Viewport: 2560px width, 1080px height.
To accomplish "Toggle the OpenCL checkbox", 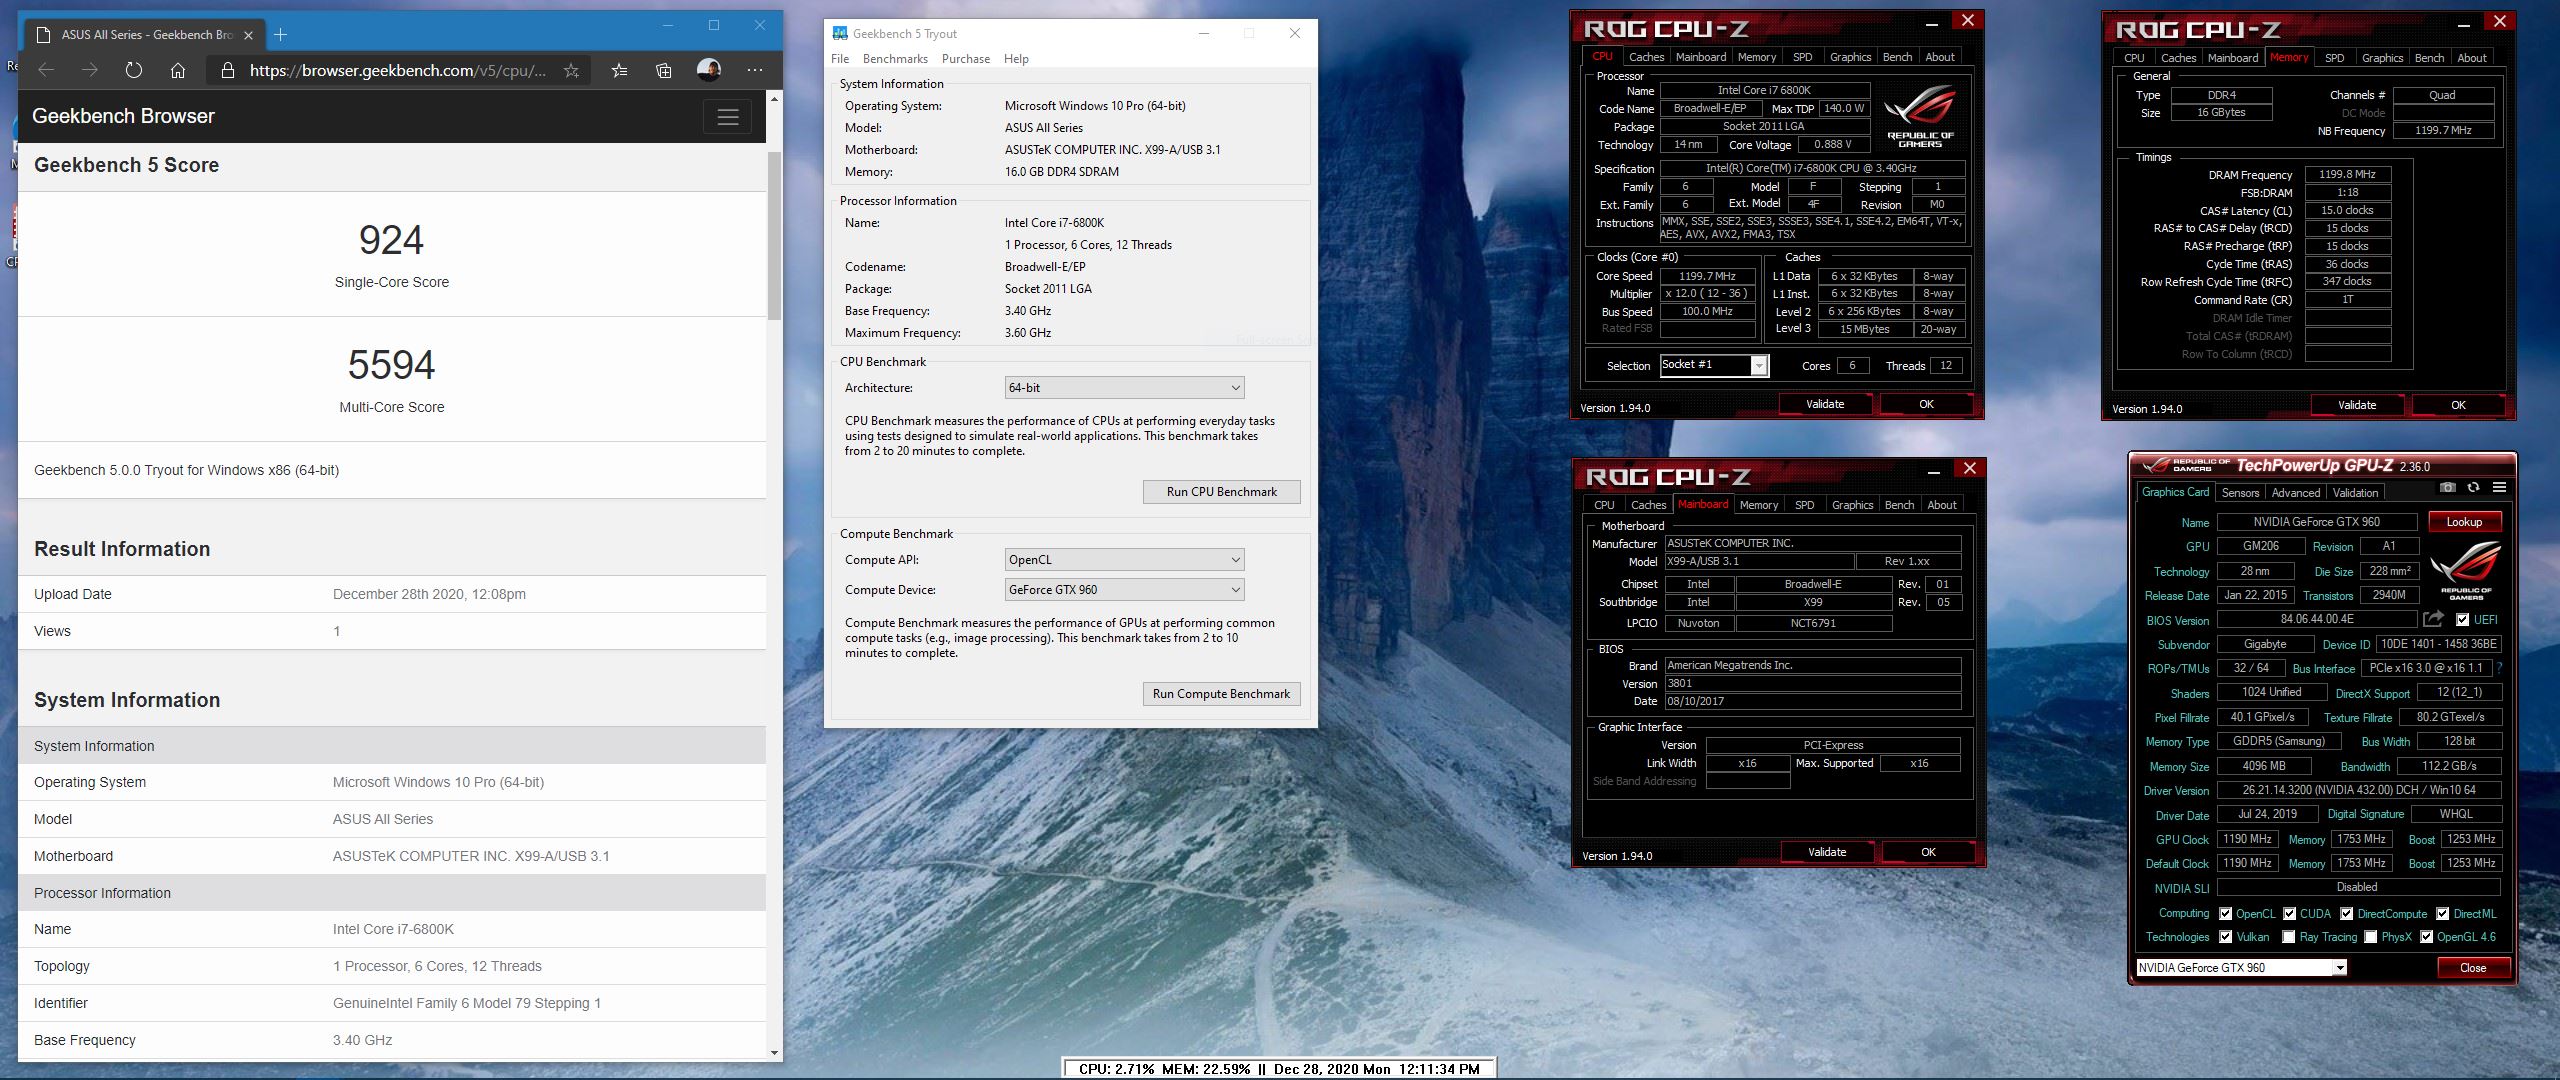I will click(x=2225, y=914).
